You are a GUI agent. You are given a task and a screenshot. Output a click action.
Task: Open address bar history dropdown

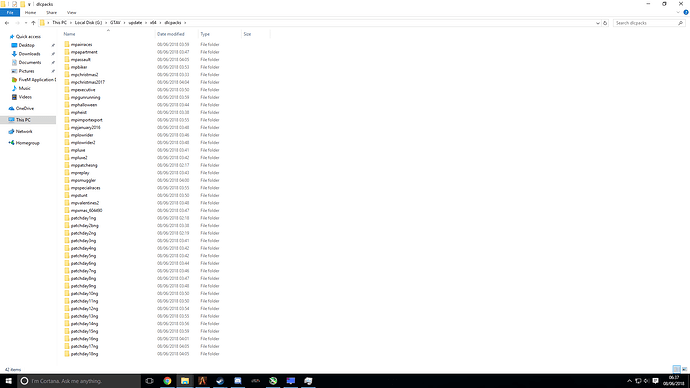[598, 23]
